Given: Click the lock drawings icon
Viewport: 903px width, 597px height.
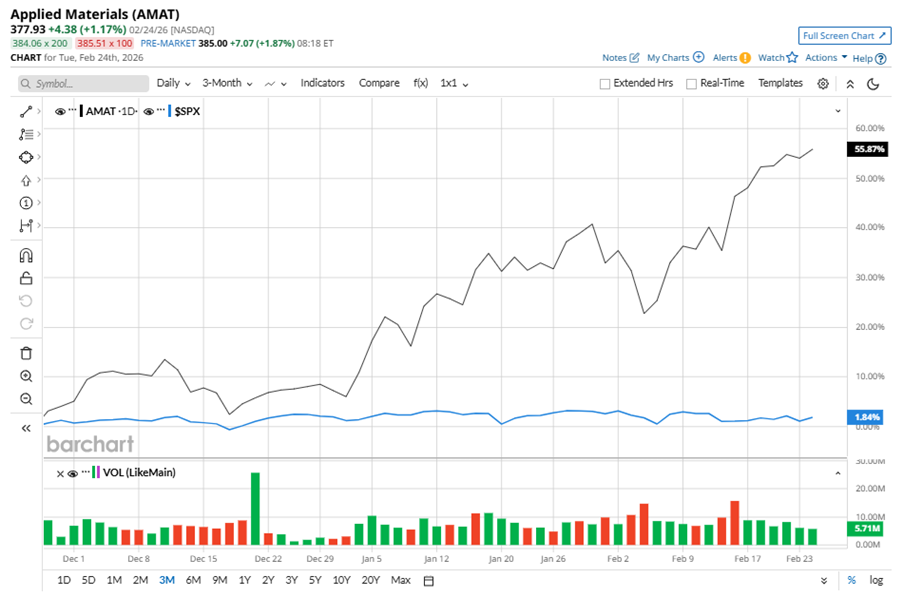Looking at the screenshot, I should point(27,278).
